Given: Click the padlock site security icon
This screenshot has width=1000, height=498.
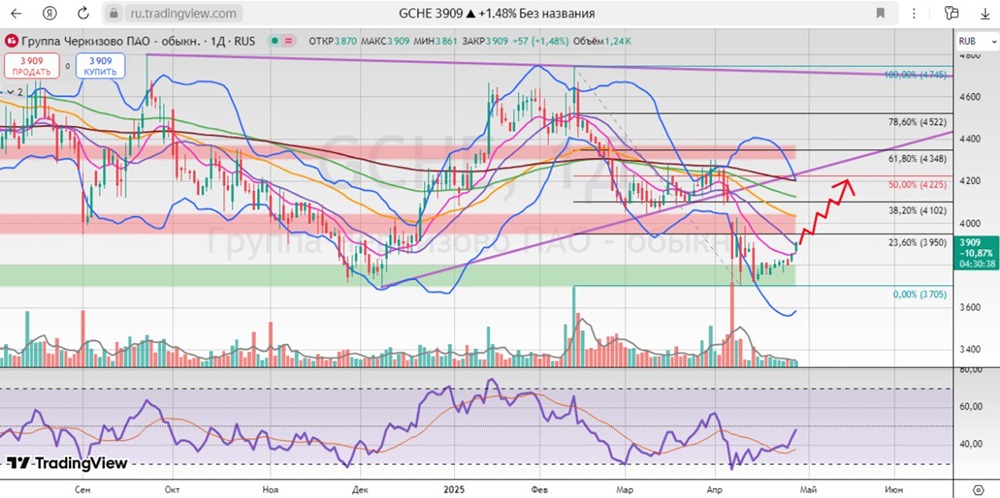Looking at the screenshot, I should (114, 13).
